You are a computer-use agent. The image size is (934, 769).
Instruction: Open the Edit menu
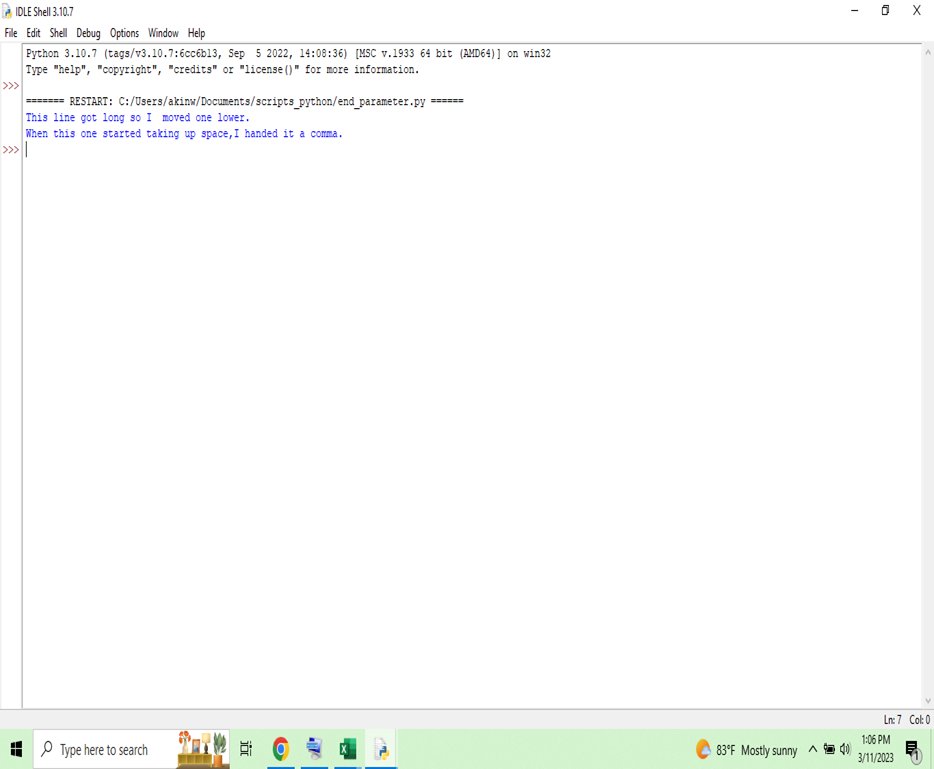33,33
